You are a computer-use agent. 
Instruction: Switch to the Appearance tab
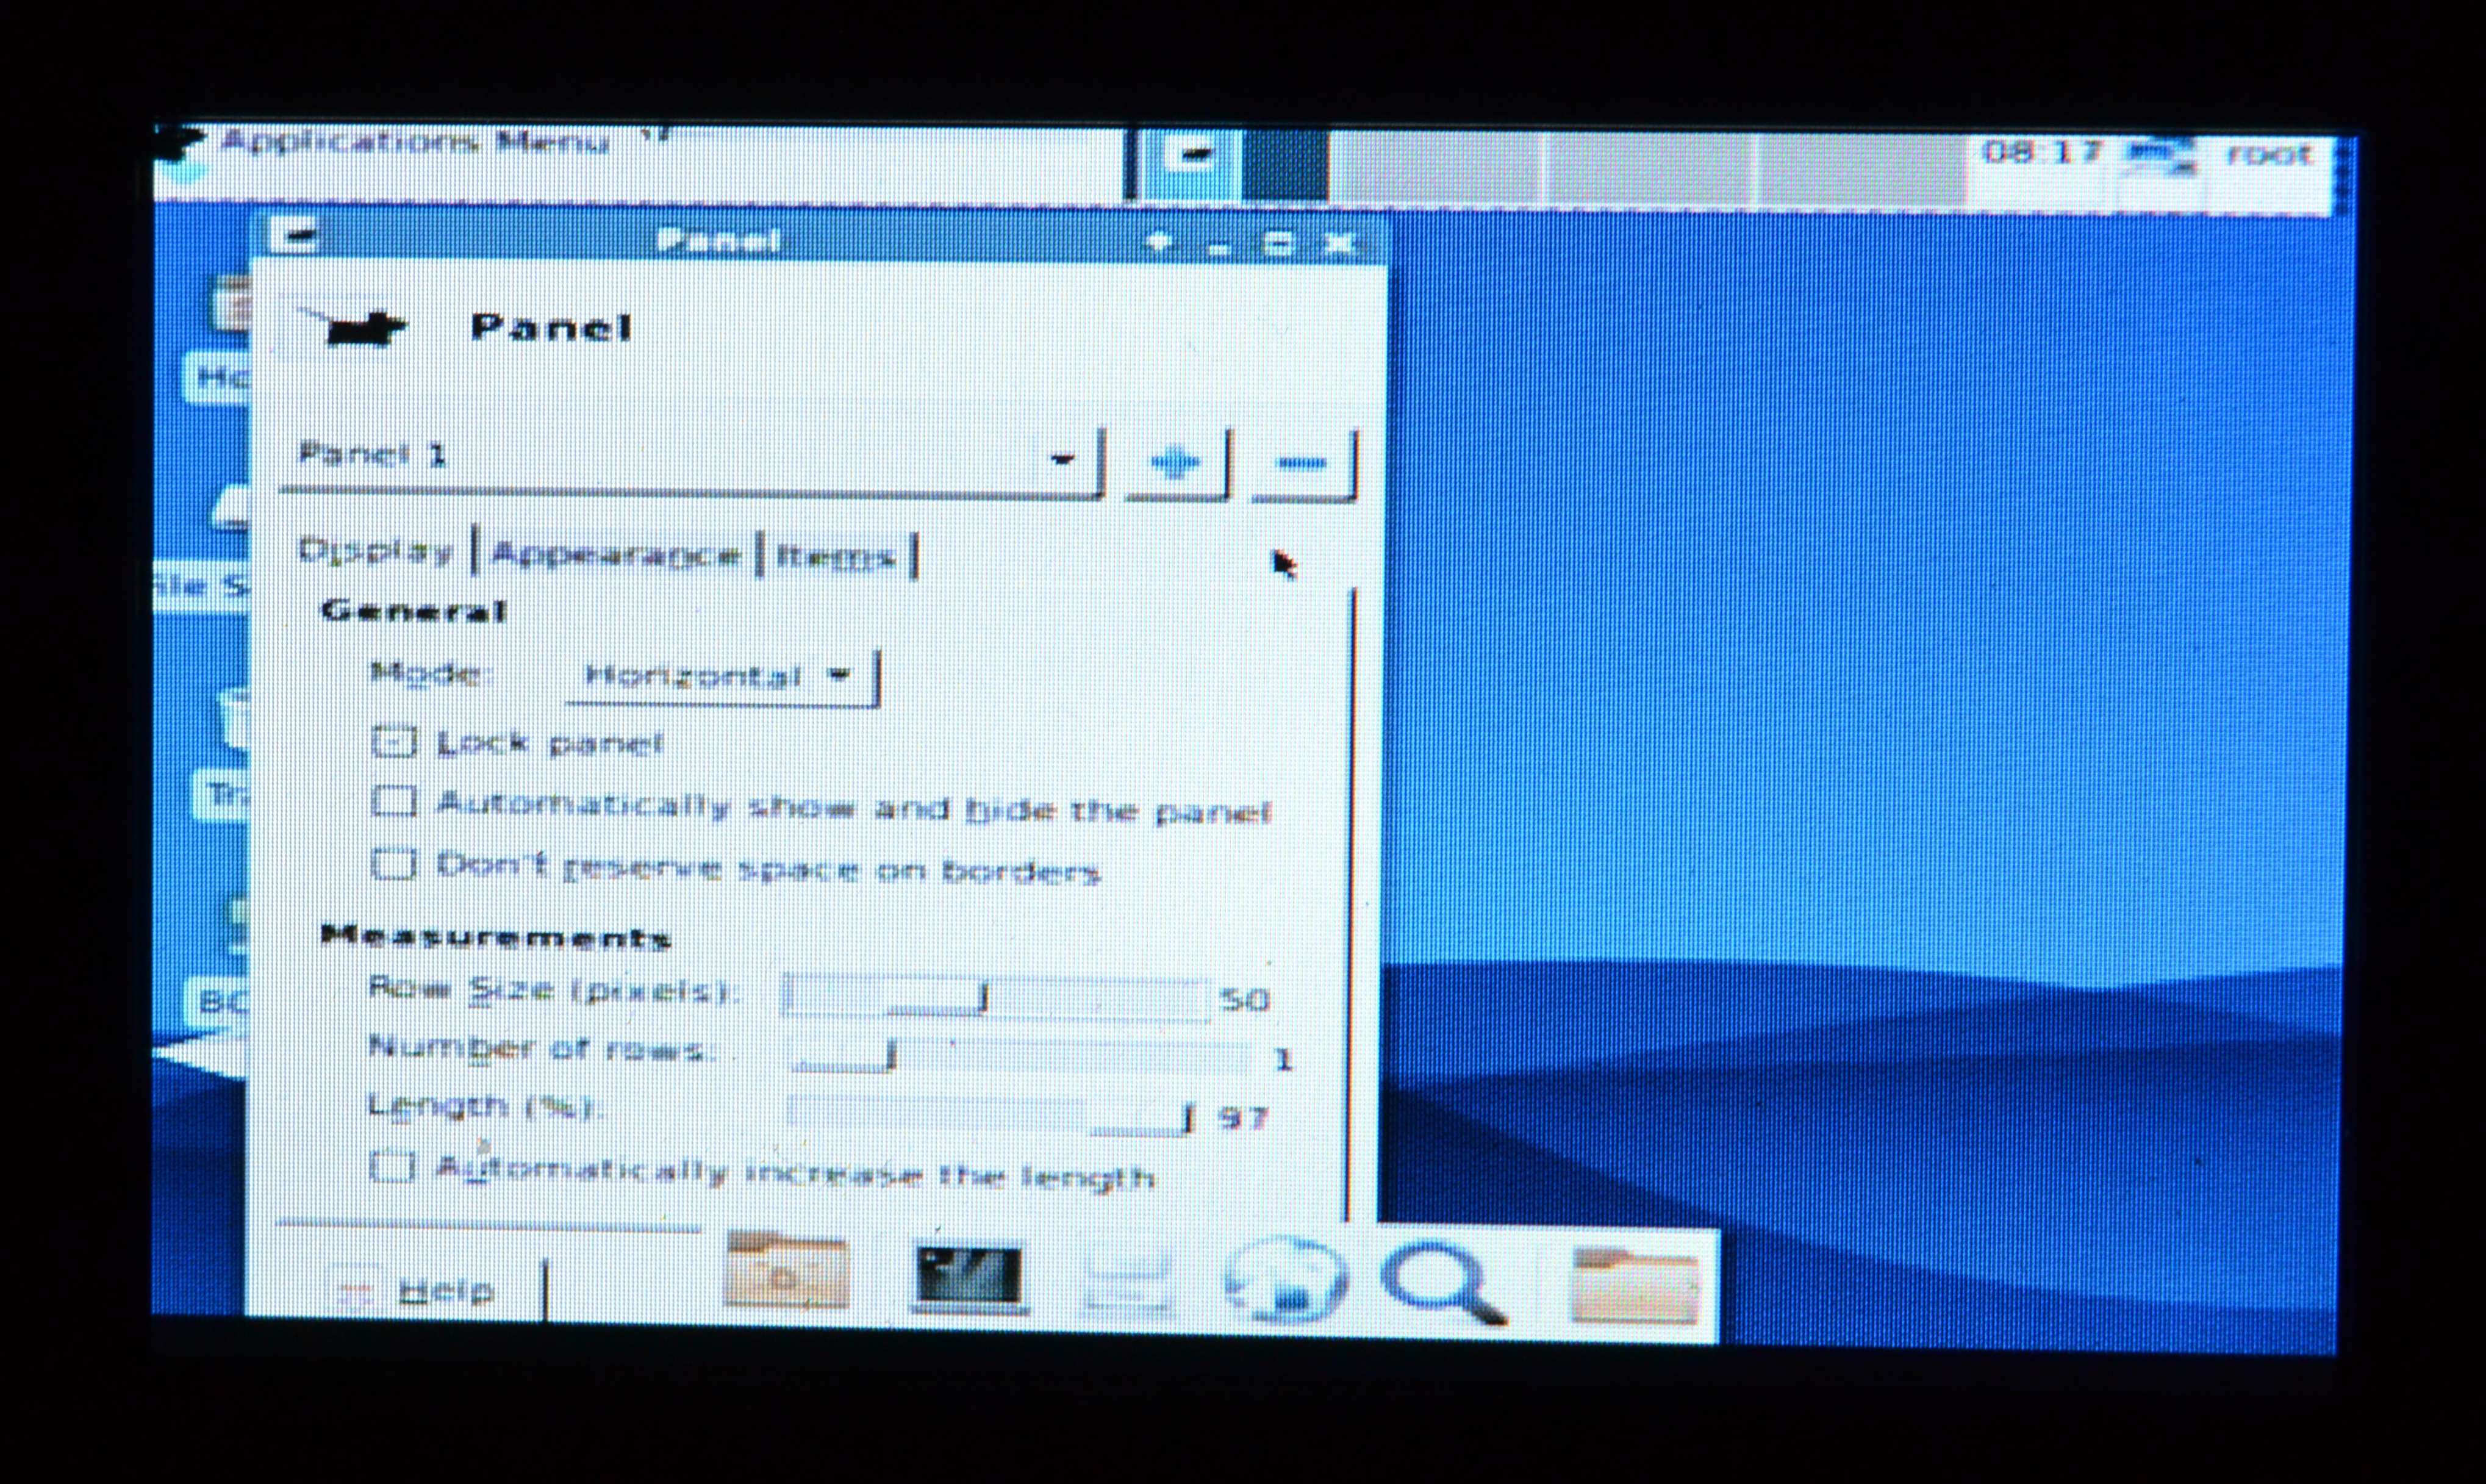pyautogui.click(x=616, y=555)
